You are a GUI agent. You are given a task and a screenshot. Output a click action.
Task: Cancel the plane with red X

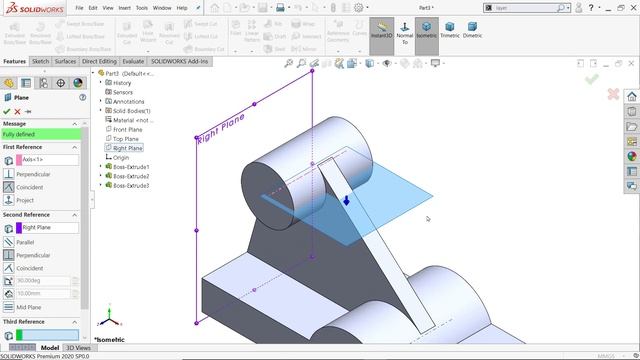point(17,111)
